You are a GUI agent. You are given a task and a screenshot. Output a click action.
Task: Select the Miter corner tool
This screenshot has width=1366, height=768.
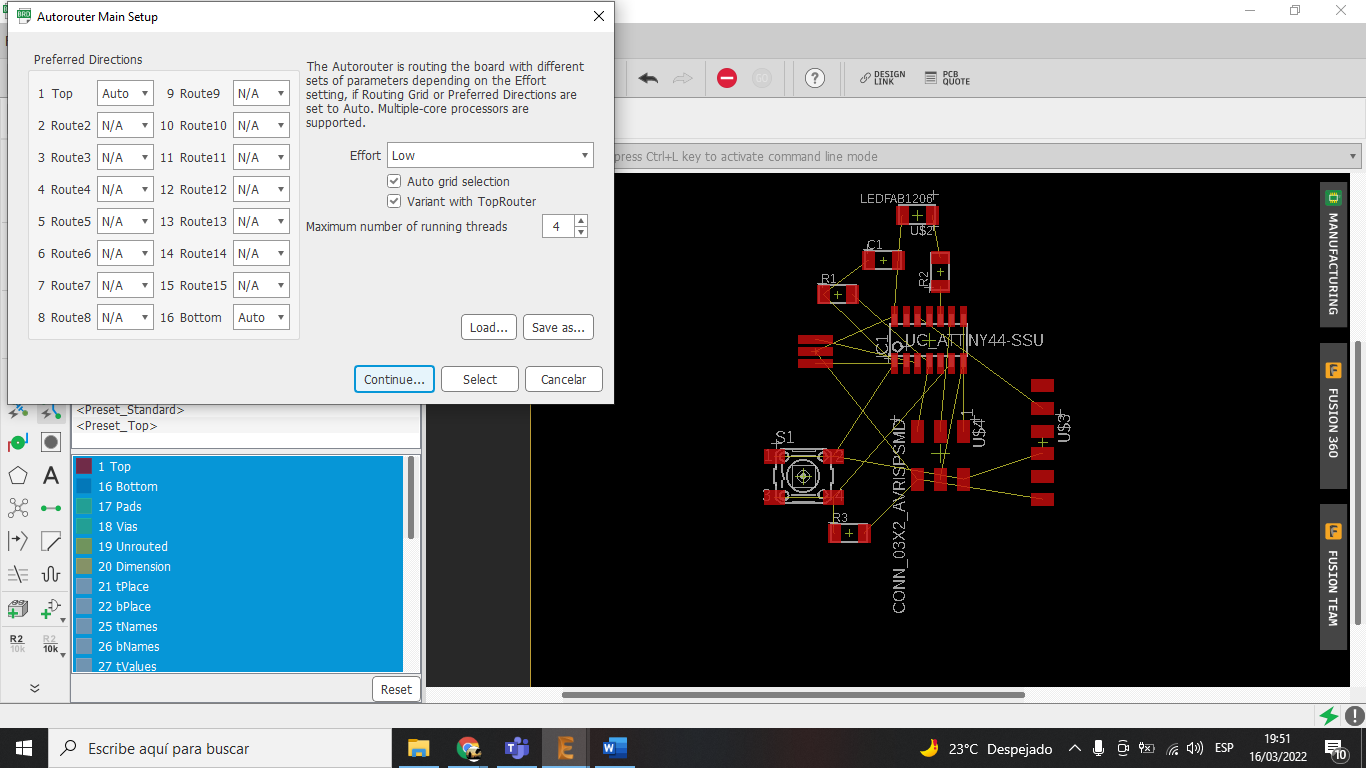pos(51,541)
